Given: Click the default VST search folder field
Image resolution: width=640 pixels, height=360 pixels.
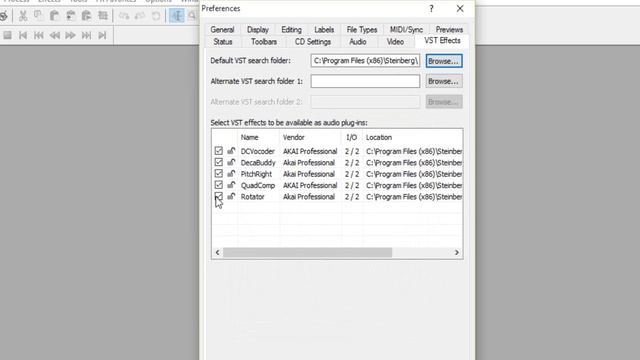Looking at the screenshot, I should [365, 61].
